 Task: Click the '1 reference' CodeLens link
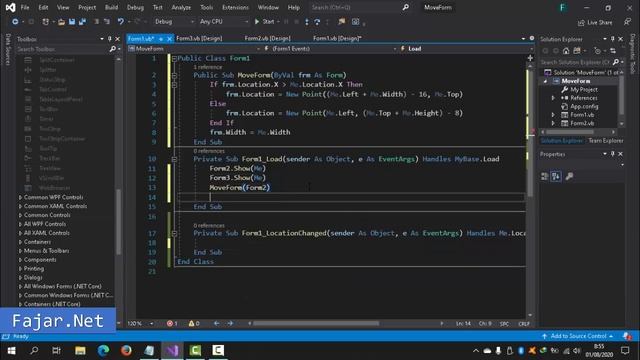point(208,67)
